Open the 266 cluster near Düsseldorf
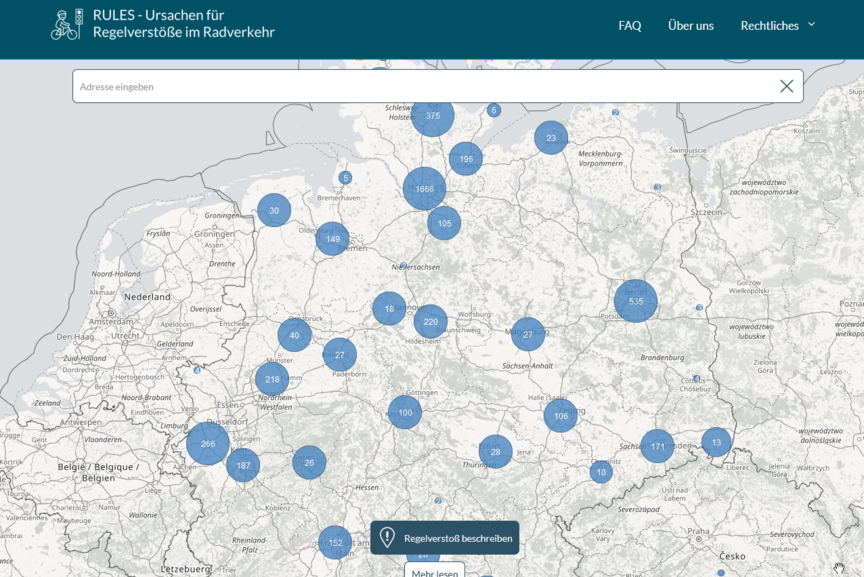This screenshot has height=577, width=864. [207, 443]
